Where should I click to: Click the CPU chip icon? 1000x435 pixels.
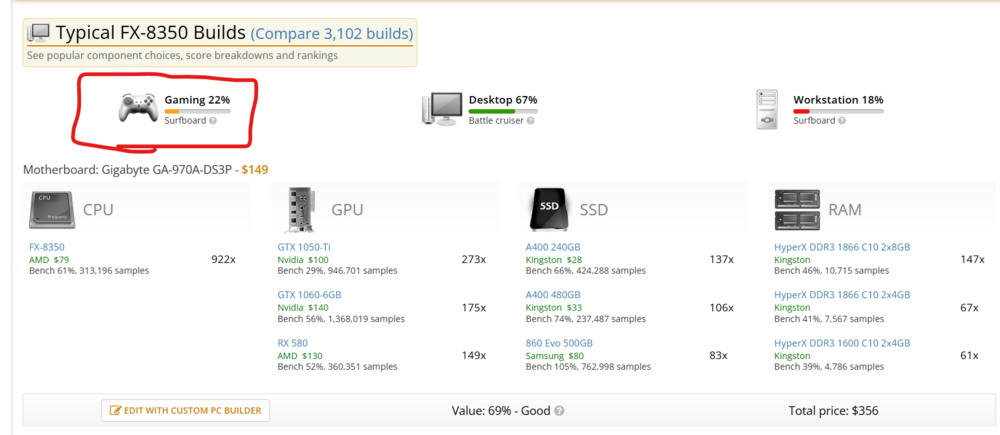pos(52,209)
